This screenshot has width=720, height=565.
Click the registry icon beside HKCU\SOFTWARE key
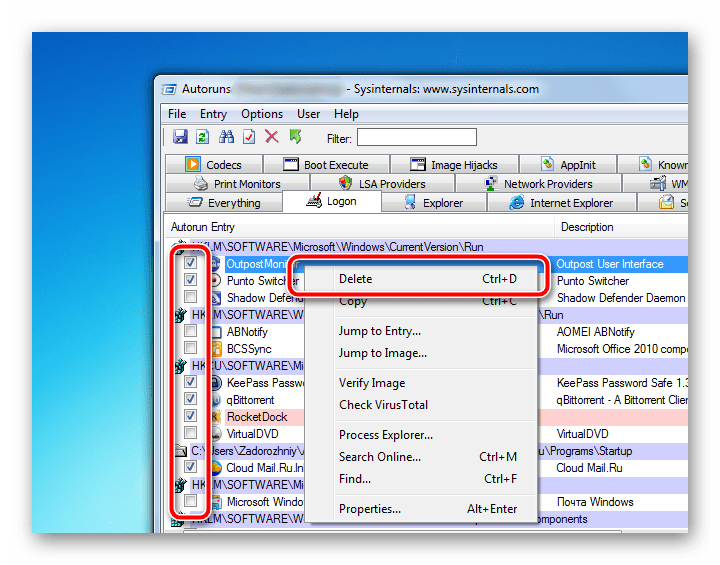pyautogui.click(x=180, y=366)
